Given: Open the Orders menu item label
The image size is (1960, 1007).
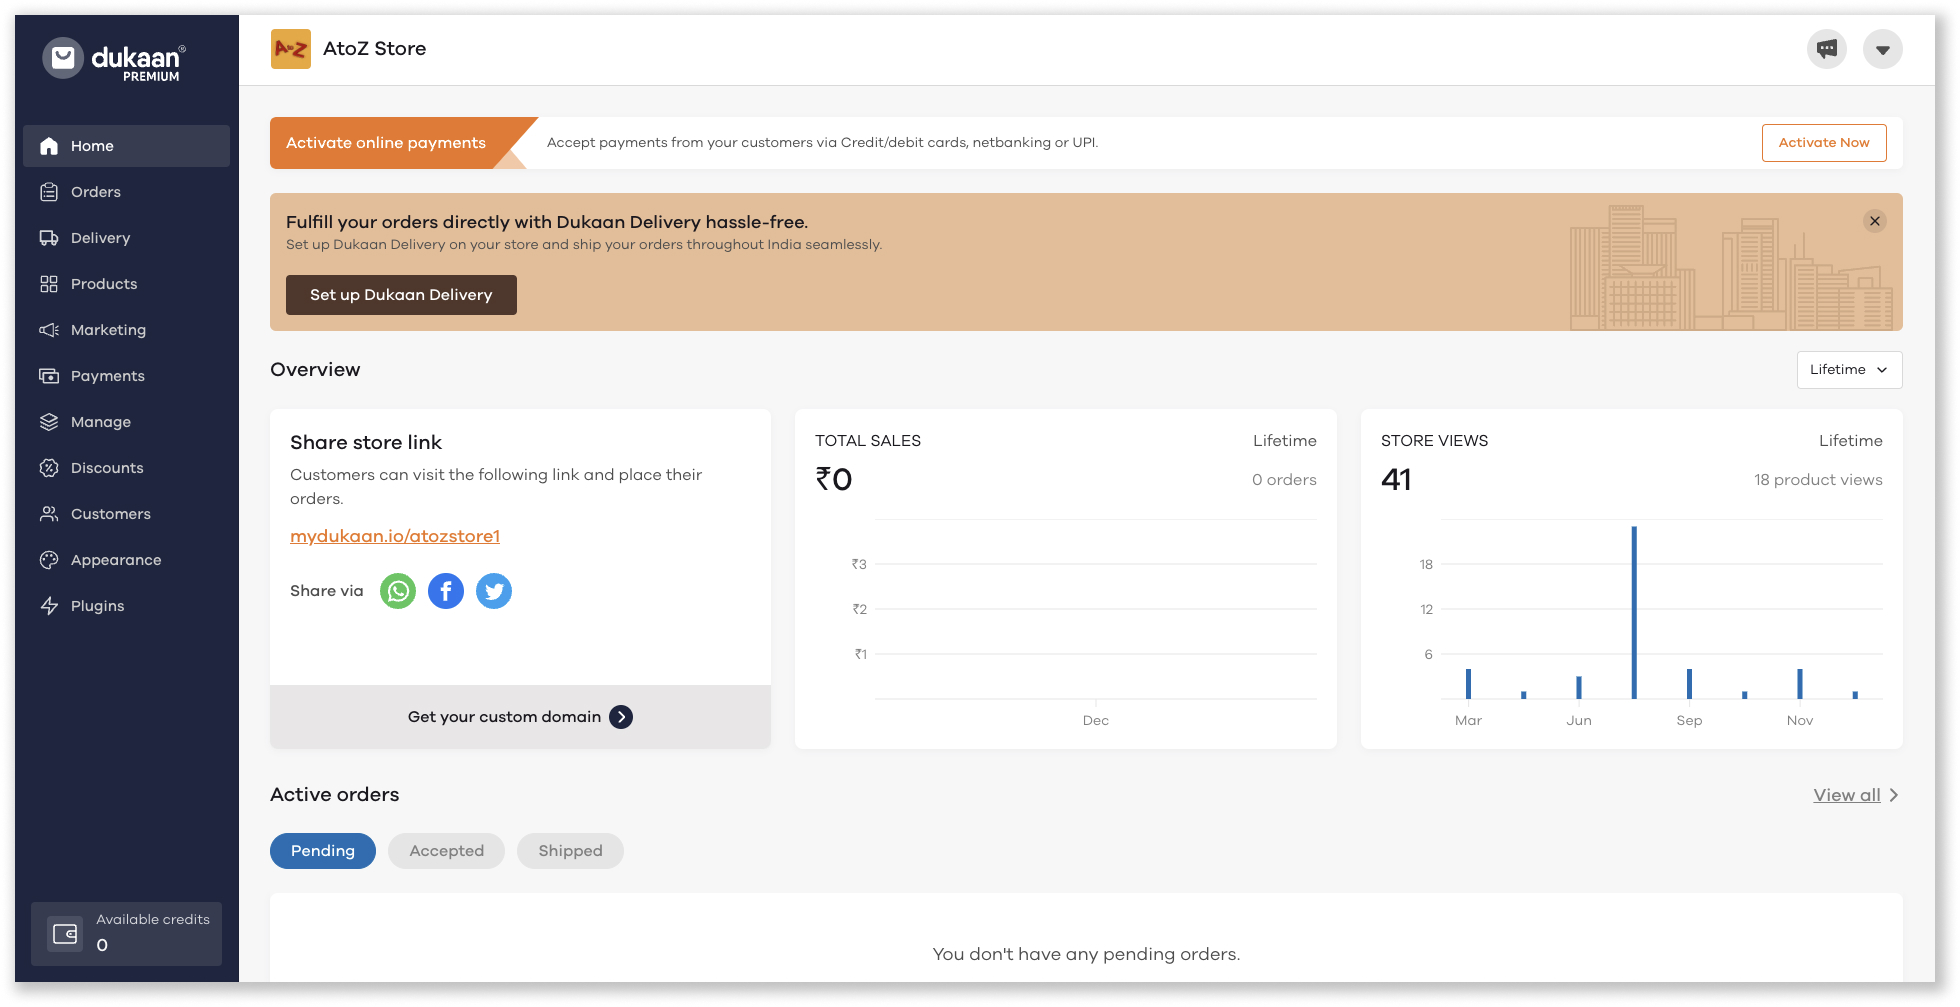Looking at the screenshot, I should pos(96,192).
